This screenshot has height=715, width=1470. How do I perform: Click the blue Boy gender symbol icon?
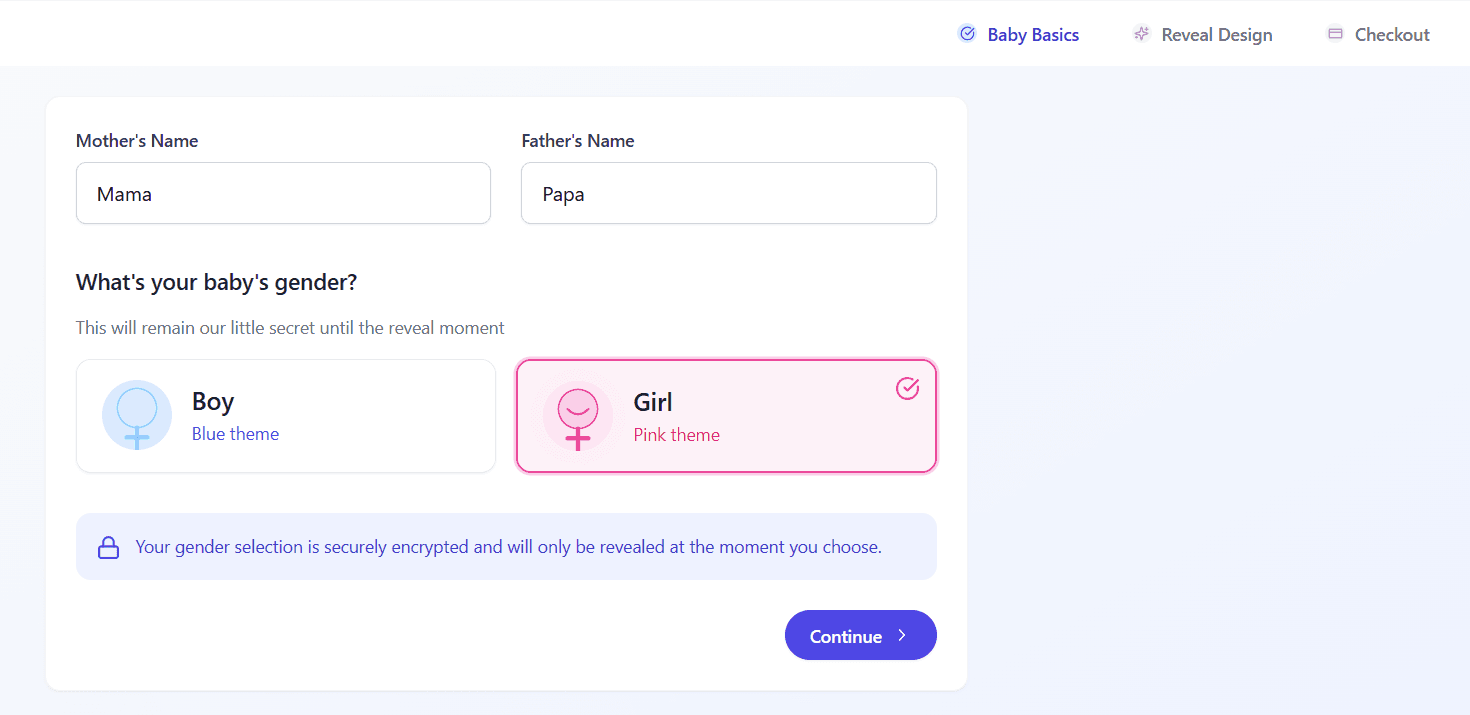click(x=137, y=415)
